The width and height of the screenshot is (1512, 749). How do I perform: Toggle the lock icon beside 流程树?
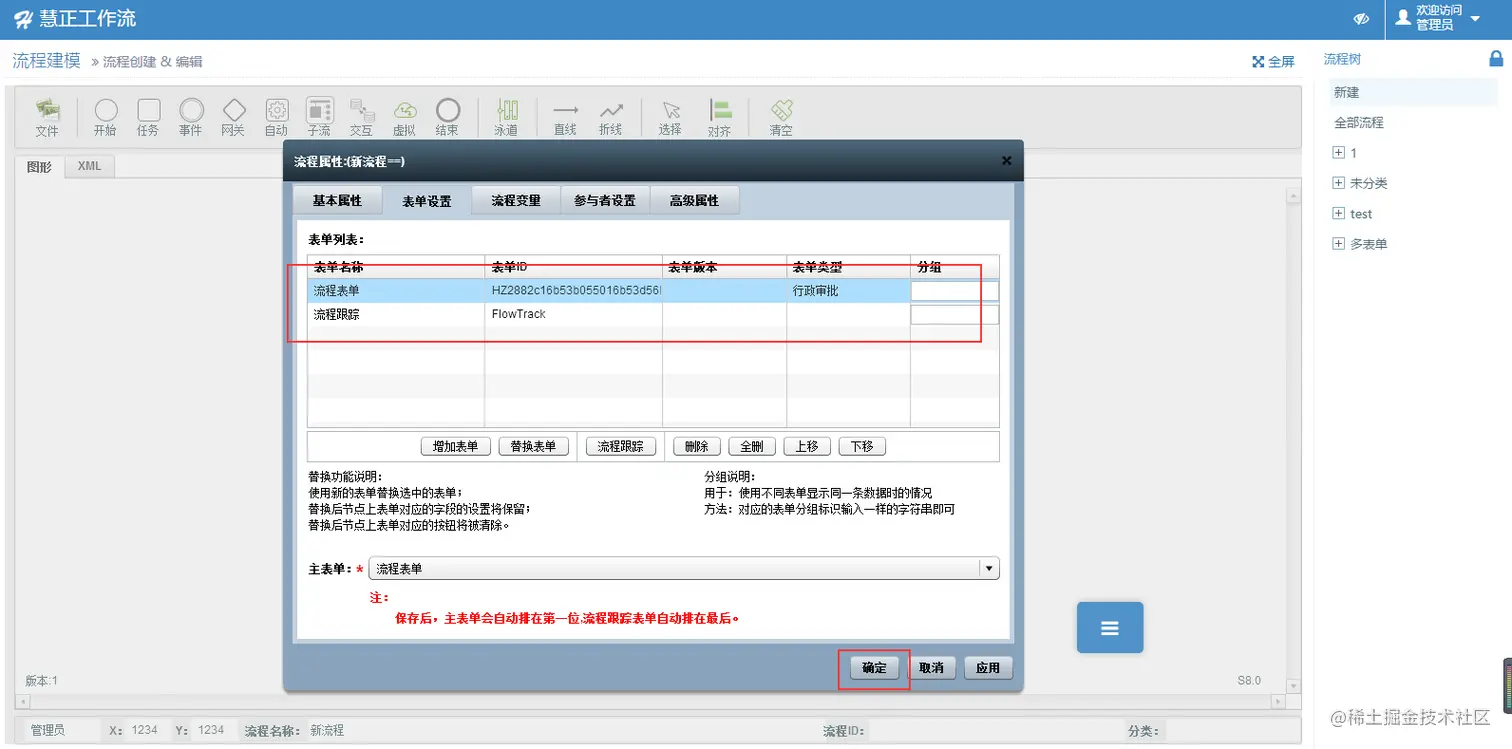(1496, 59)
